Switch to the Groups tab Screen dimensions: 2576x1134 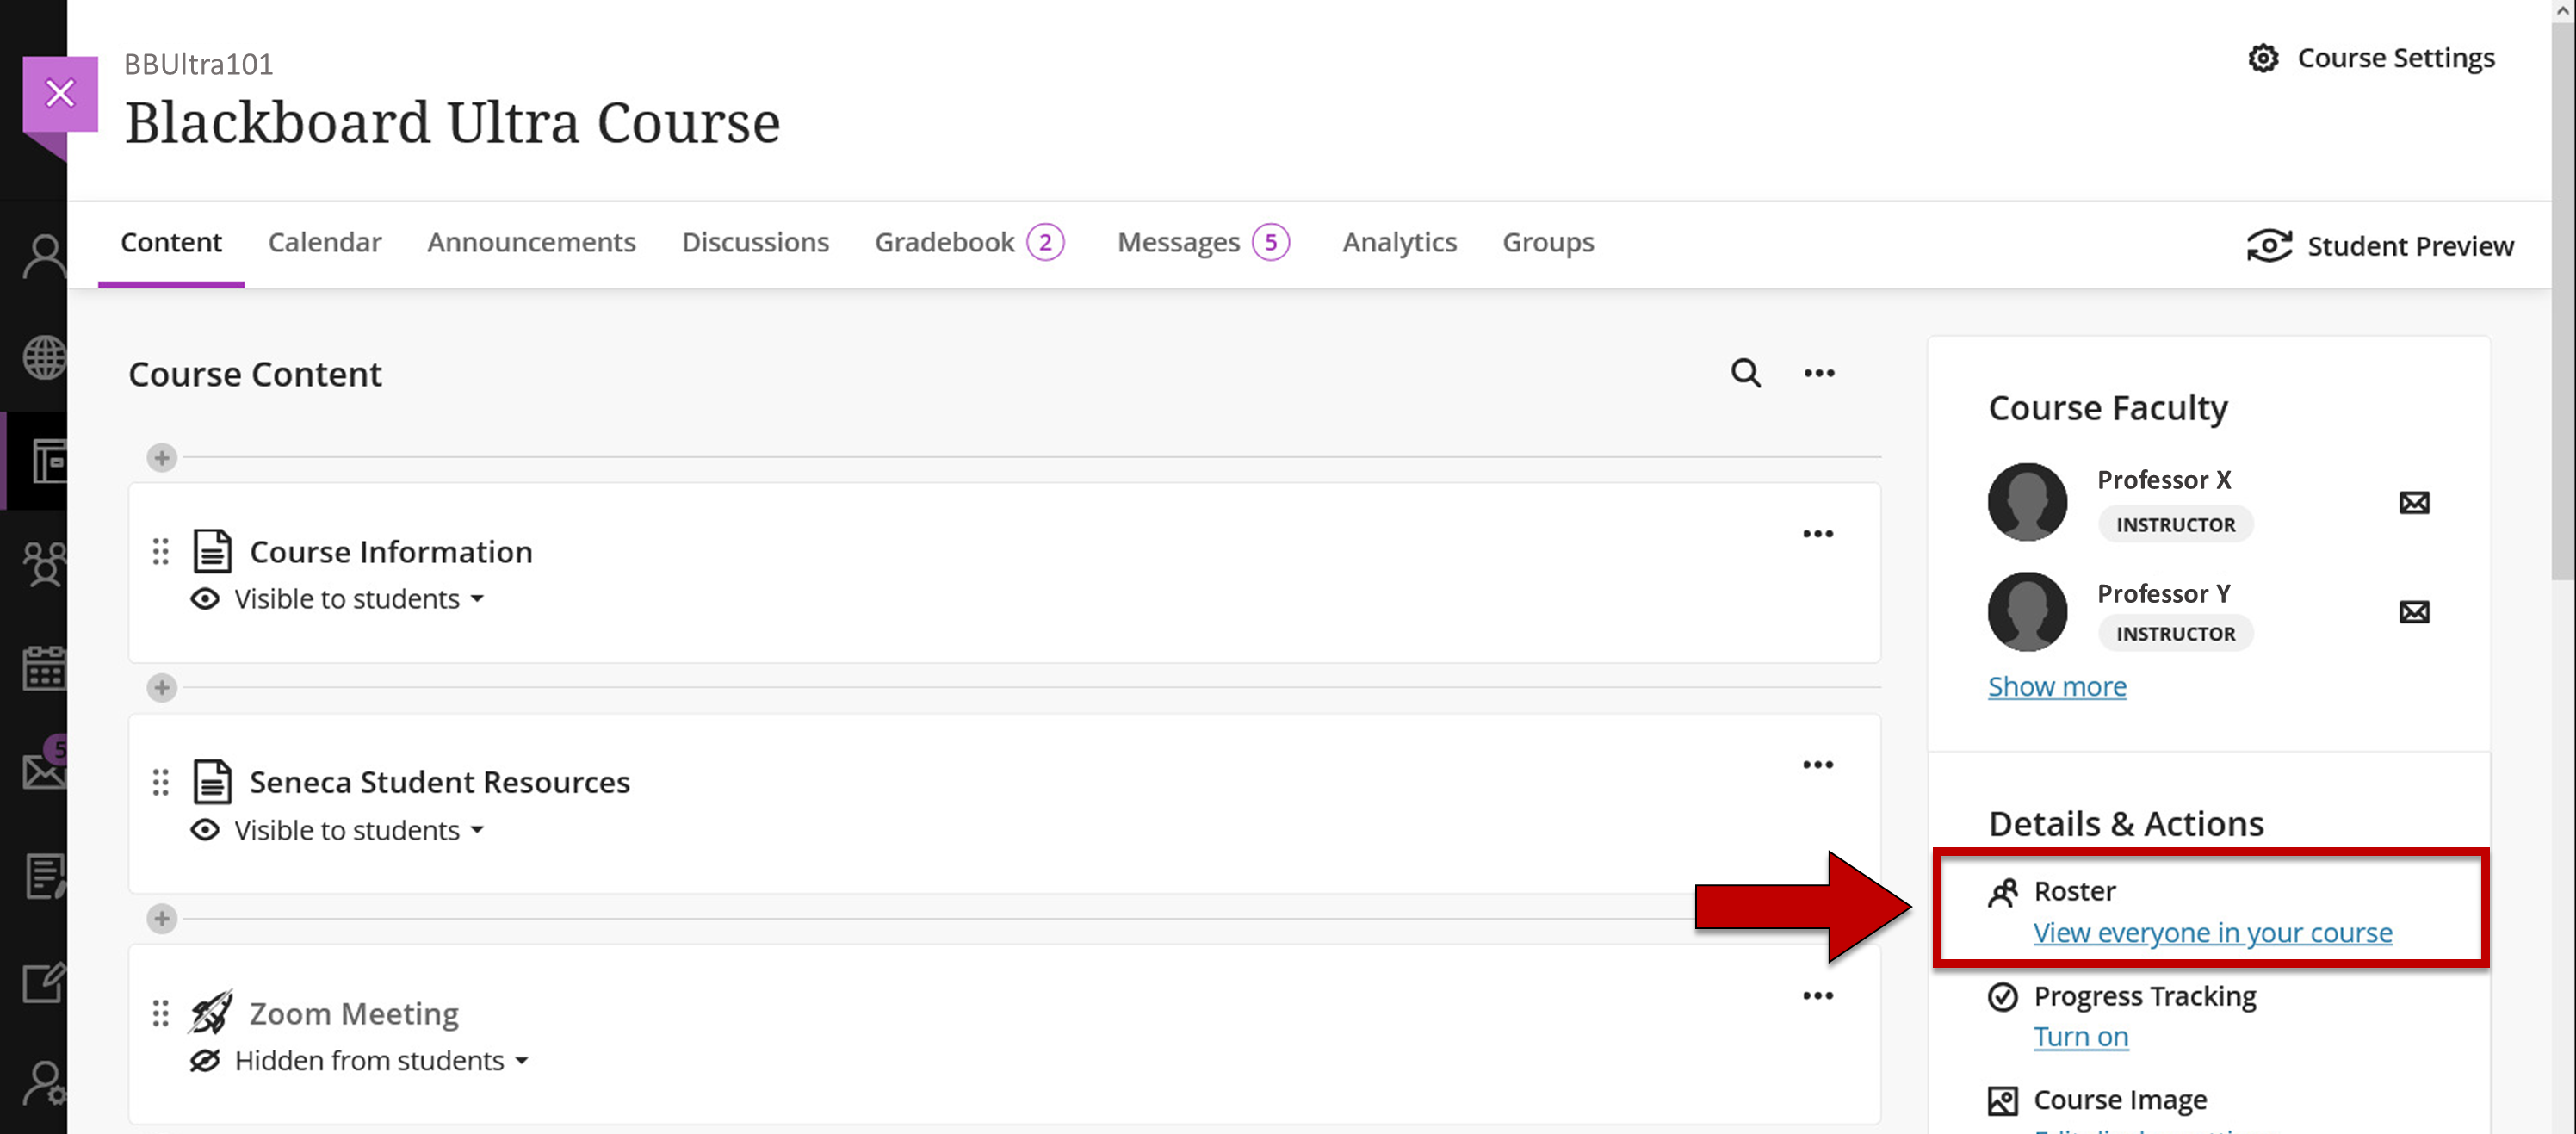click(1548, 243)
